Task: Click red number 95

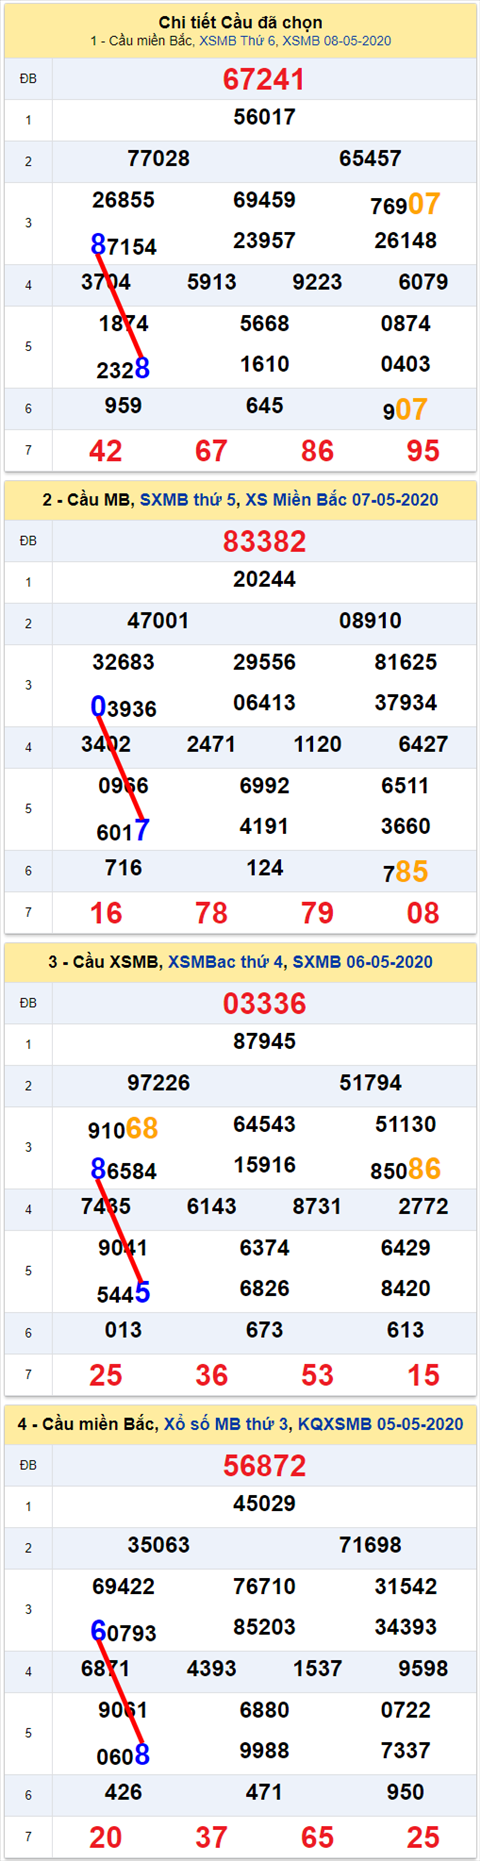Action: click(423, 451)
